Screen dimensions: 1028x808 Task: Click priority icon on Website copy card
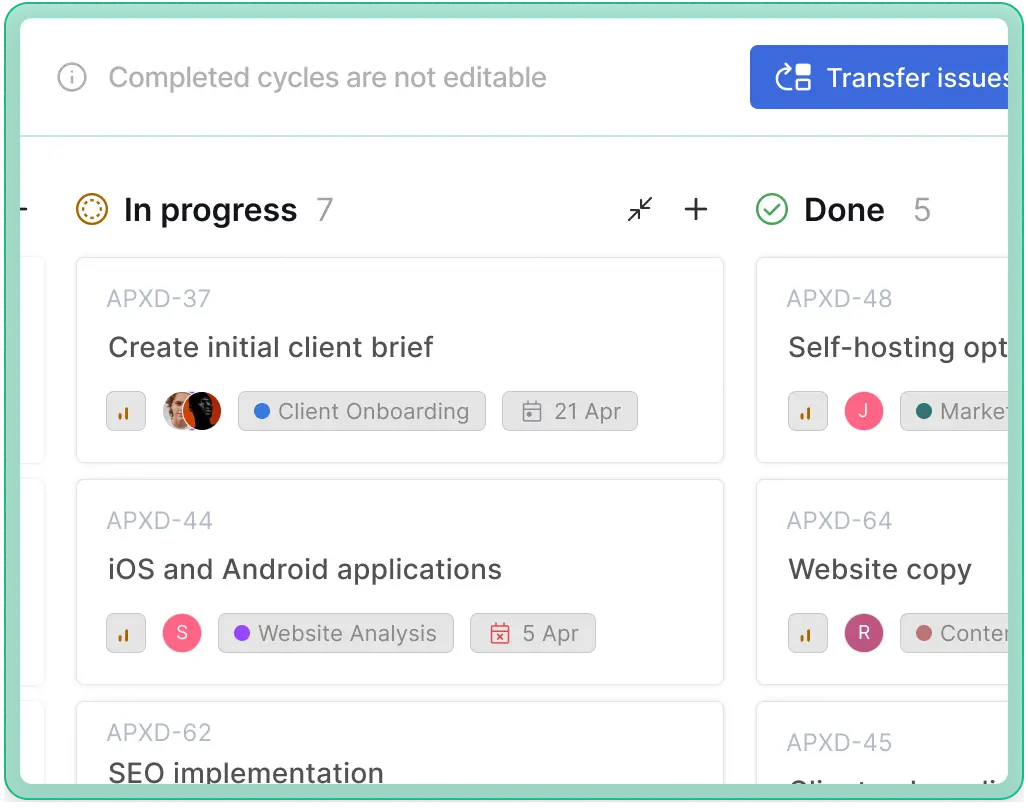pyautogui.click(x=807, y=633)
